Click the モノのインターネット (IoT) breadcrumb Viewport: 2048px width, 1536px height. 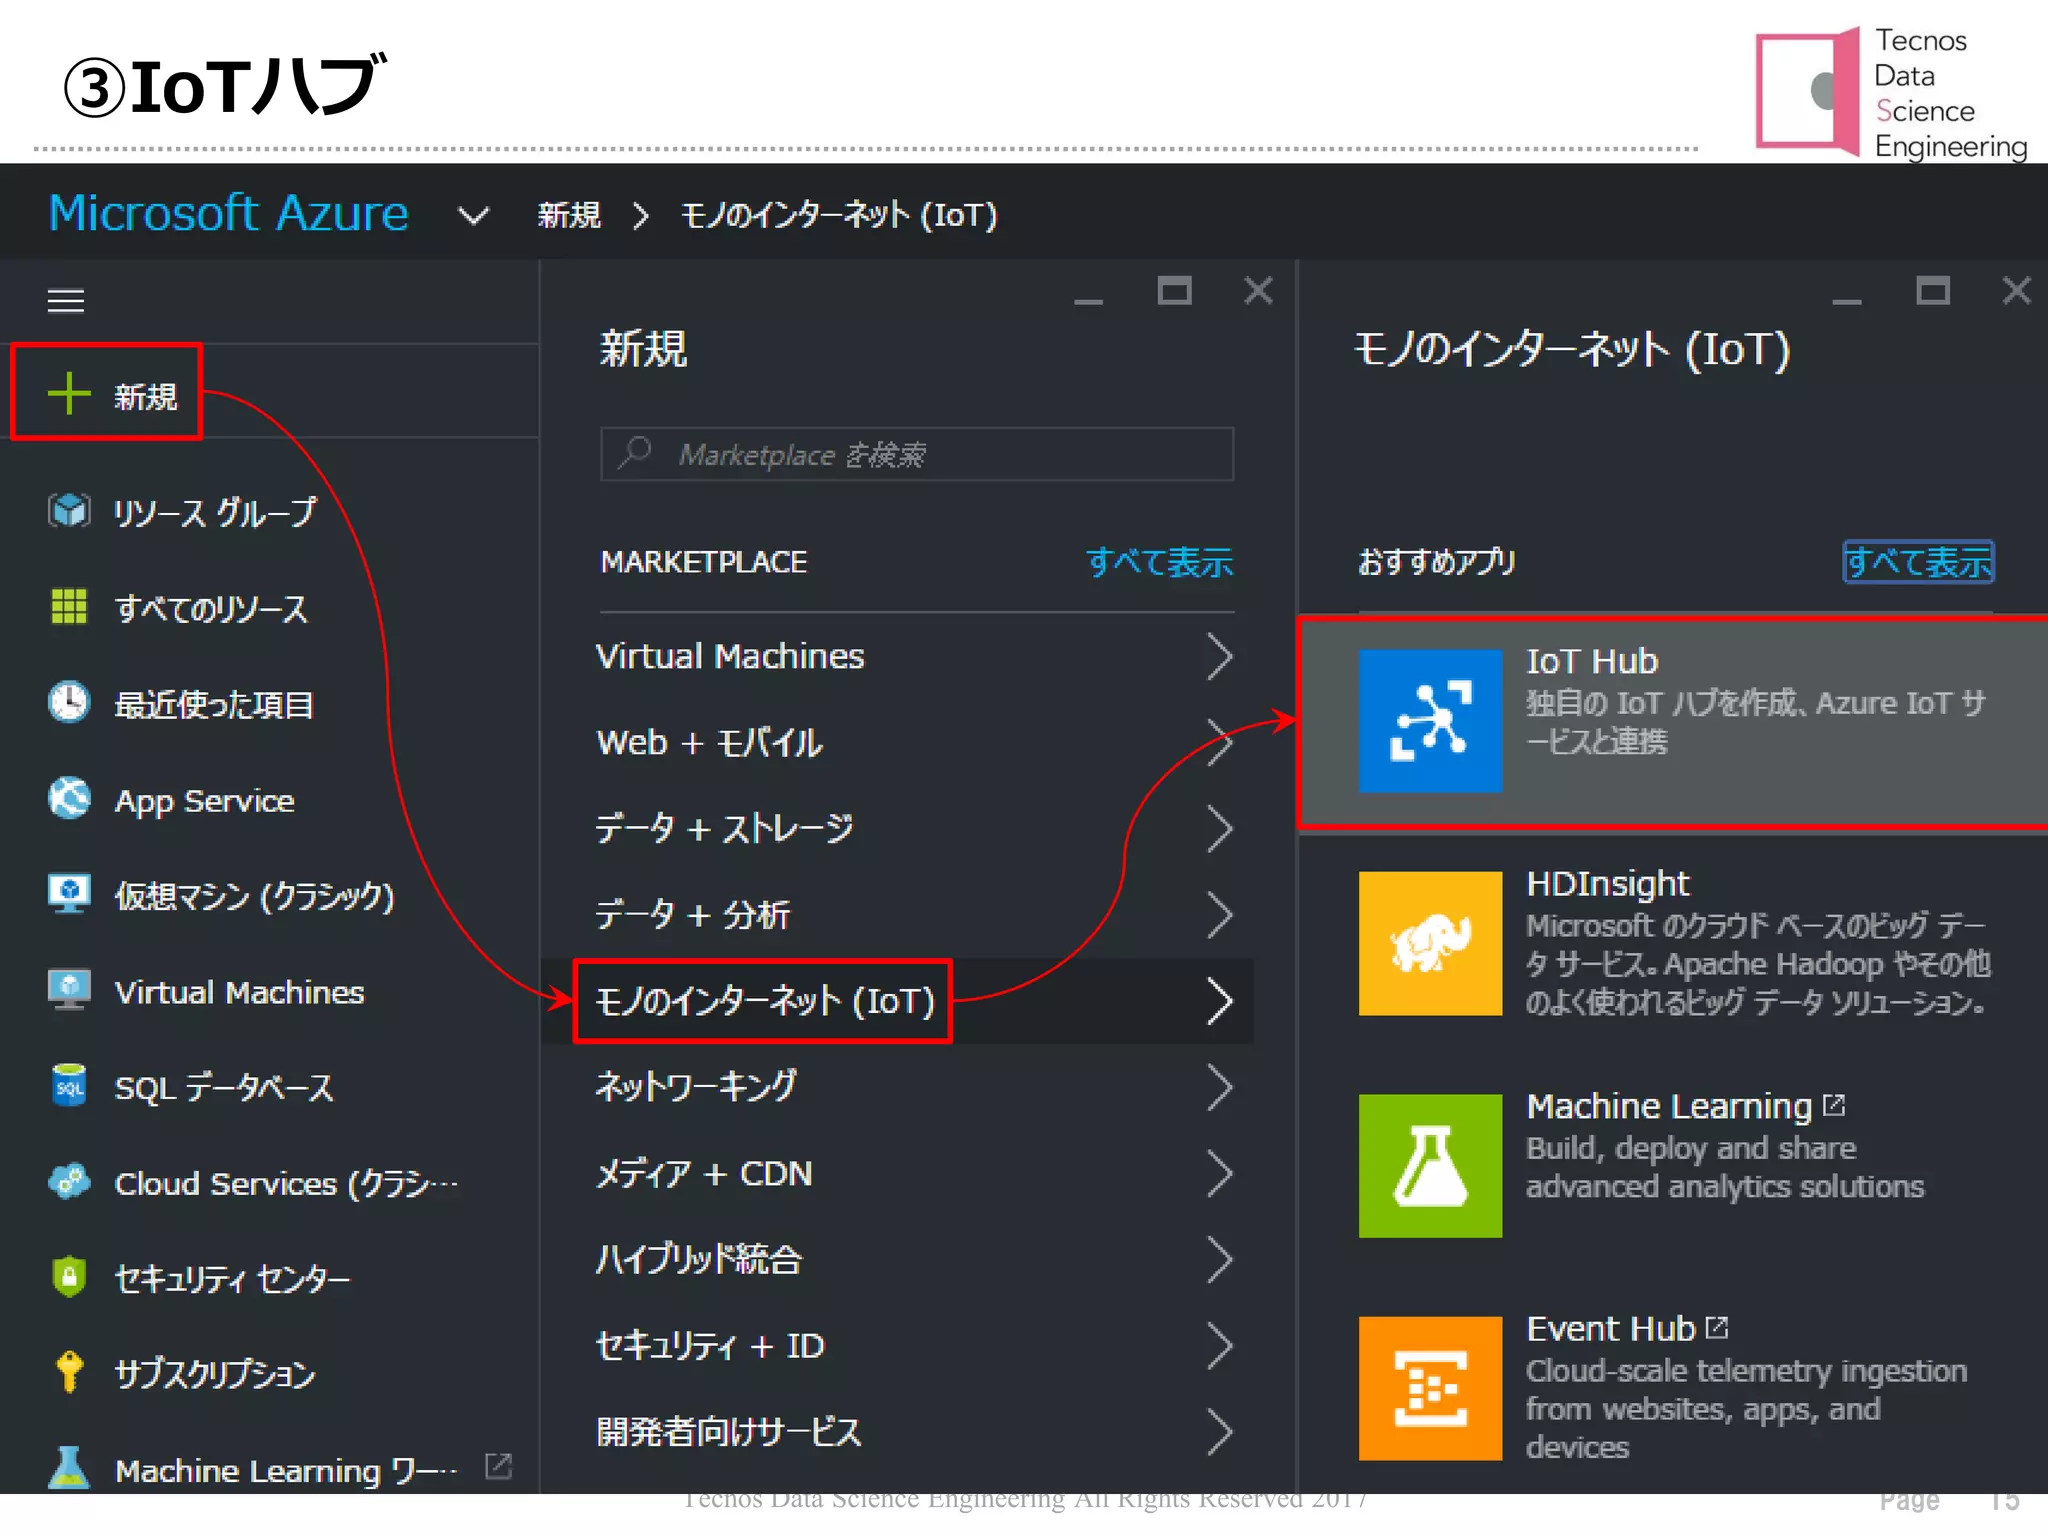coord(839,215)
